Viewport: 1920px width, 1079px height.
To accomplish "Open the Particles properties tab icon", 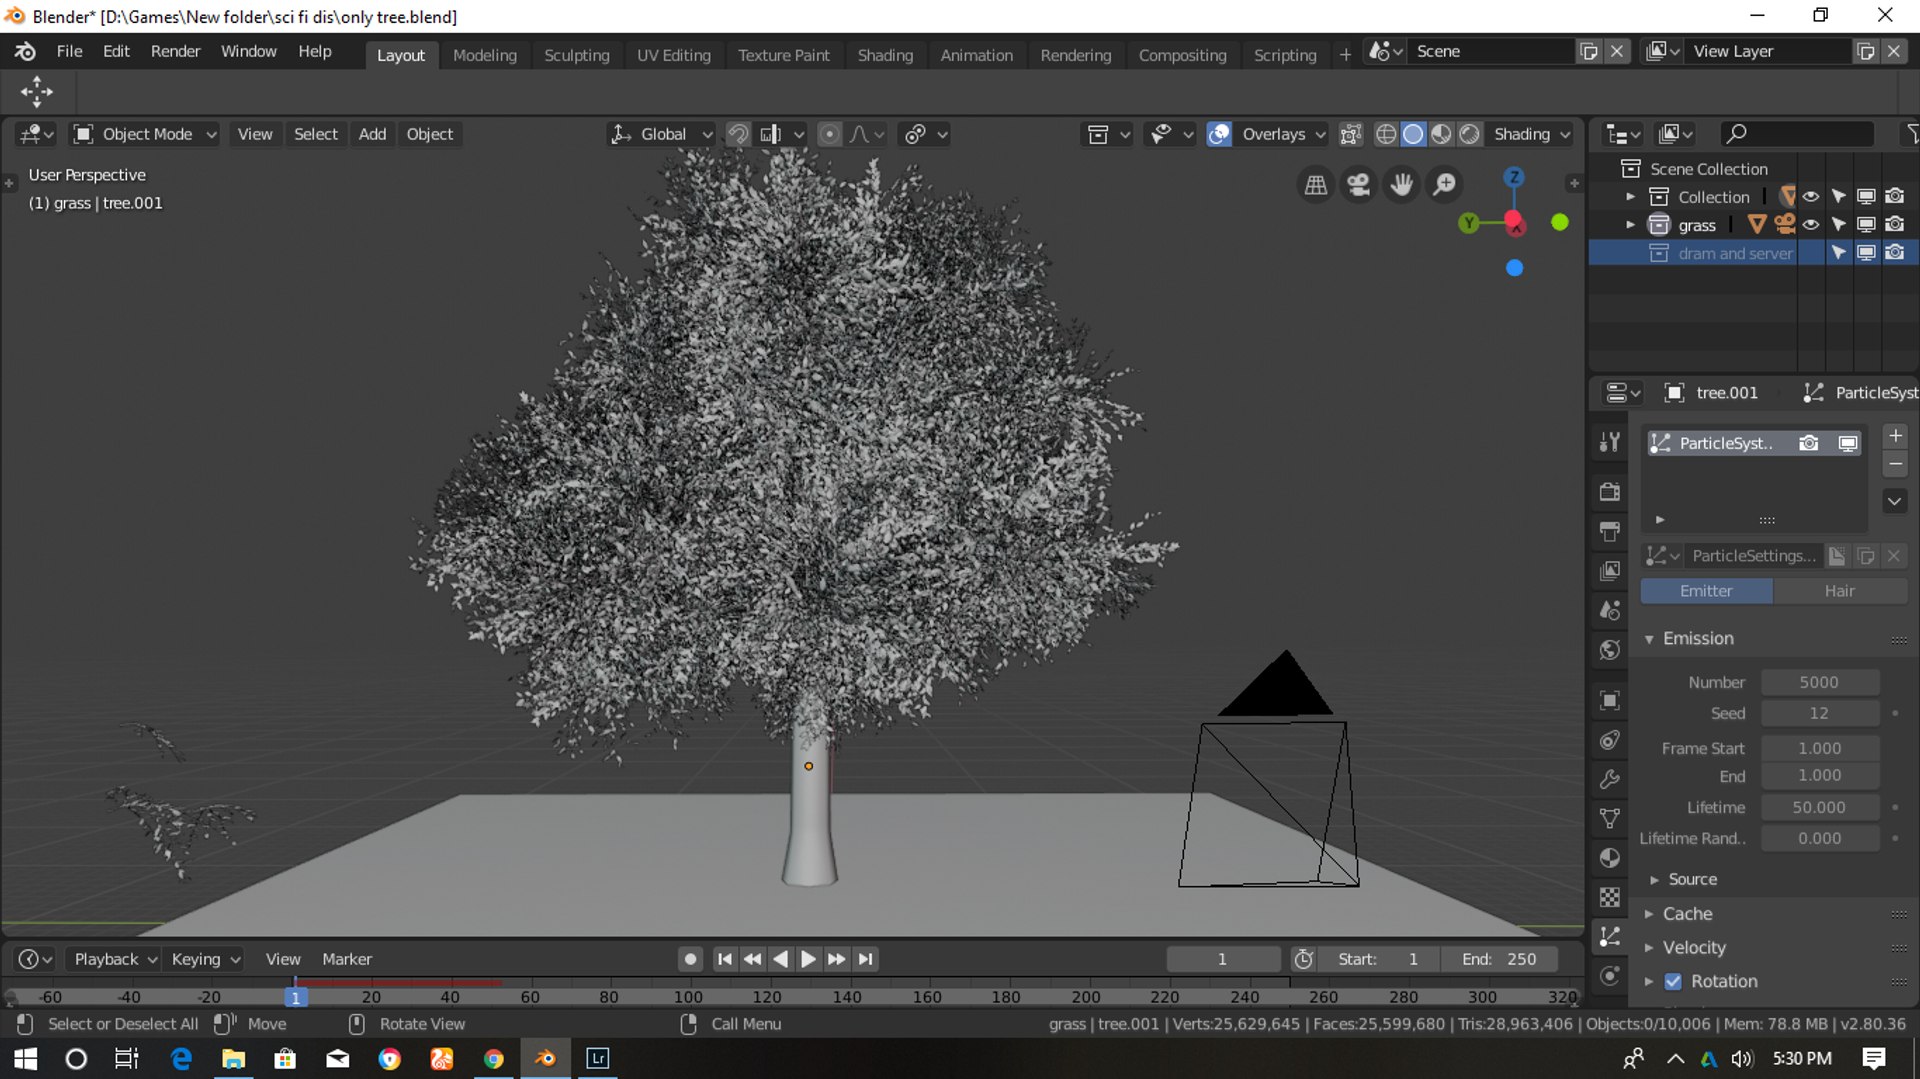I will 1610,937.
